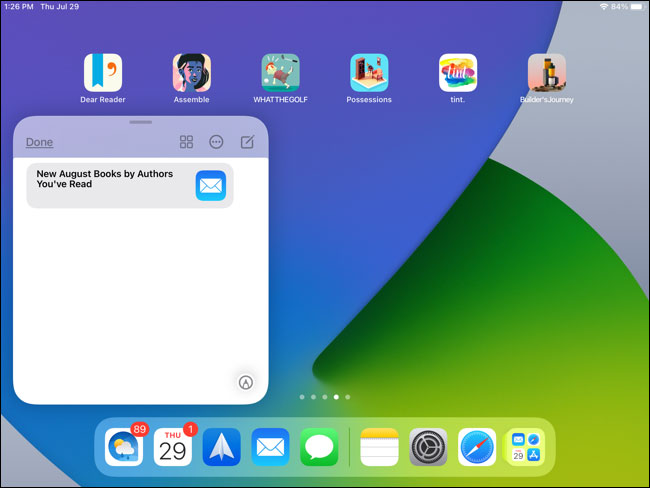Launch the Dear Reader app

pos(103,73)
